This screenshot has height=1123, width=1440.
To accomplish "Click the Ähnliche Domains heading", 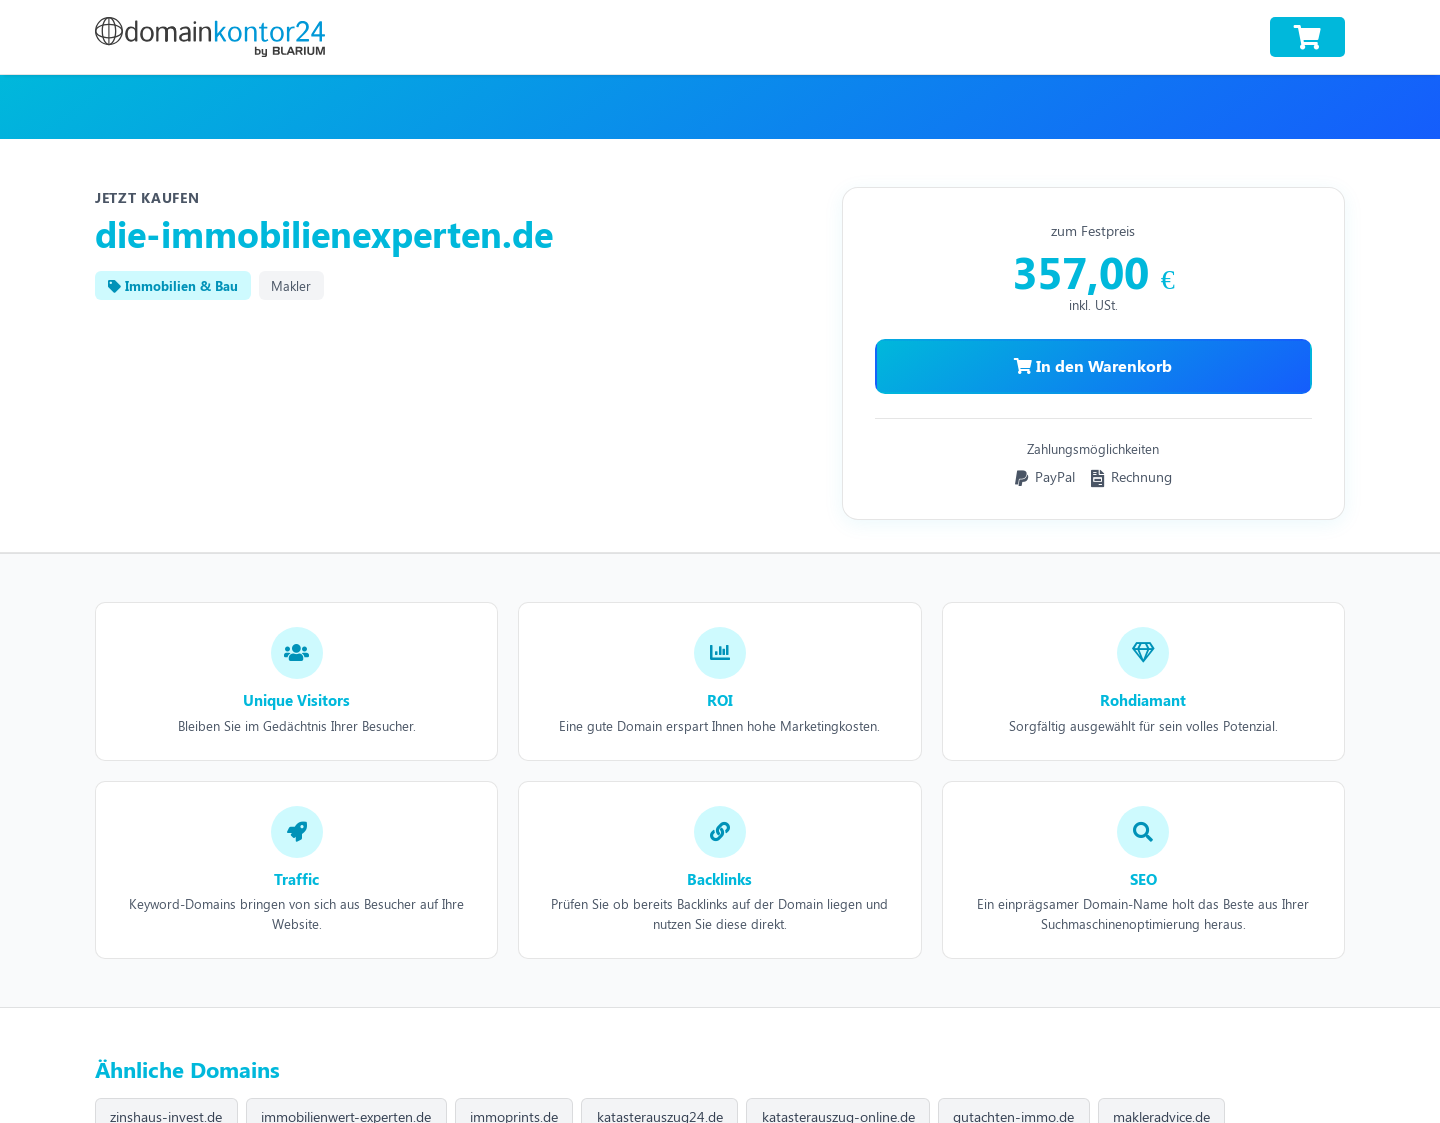I will tap(187, 1070).
